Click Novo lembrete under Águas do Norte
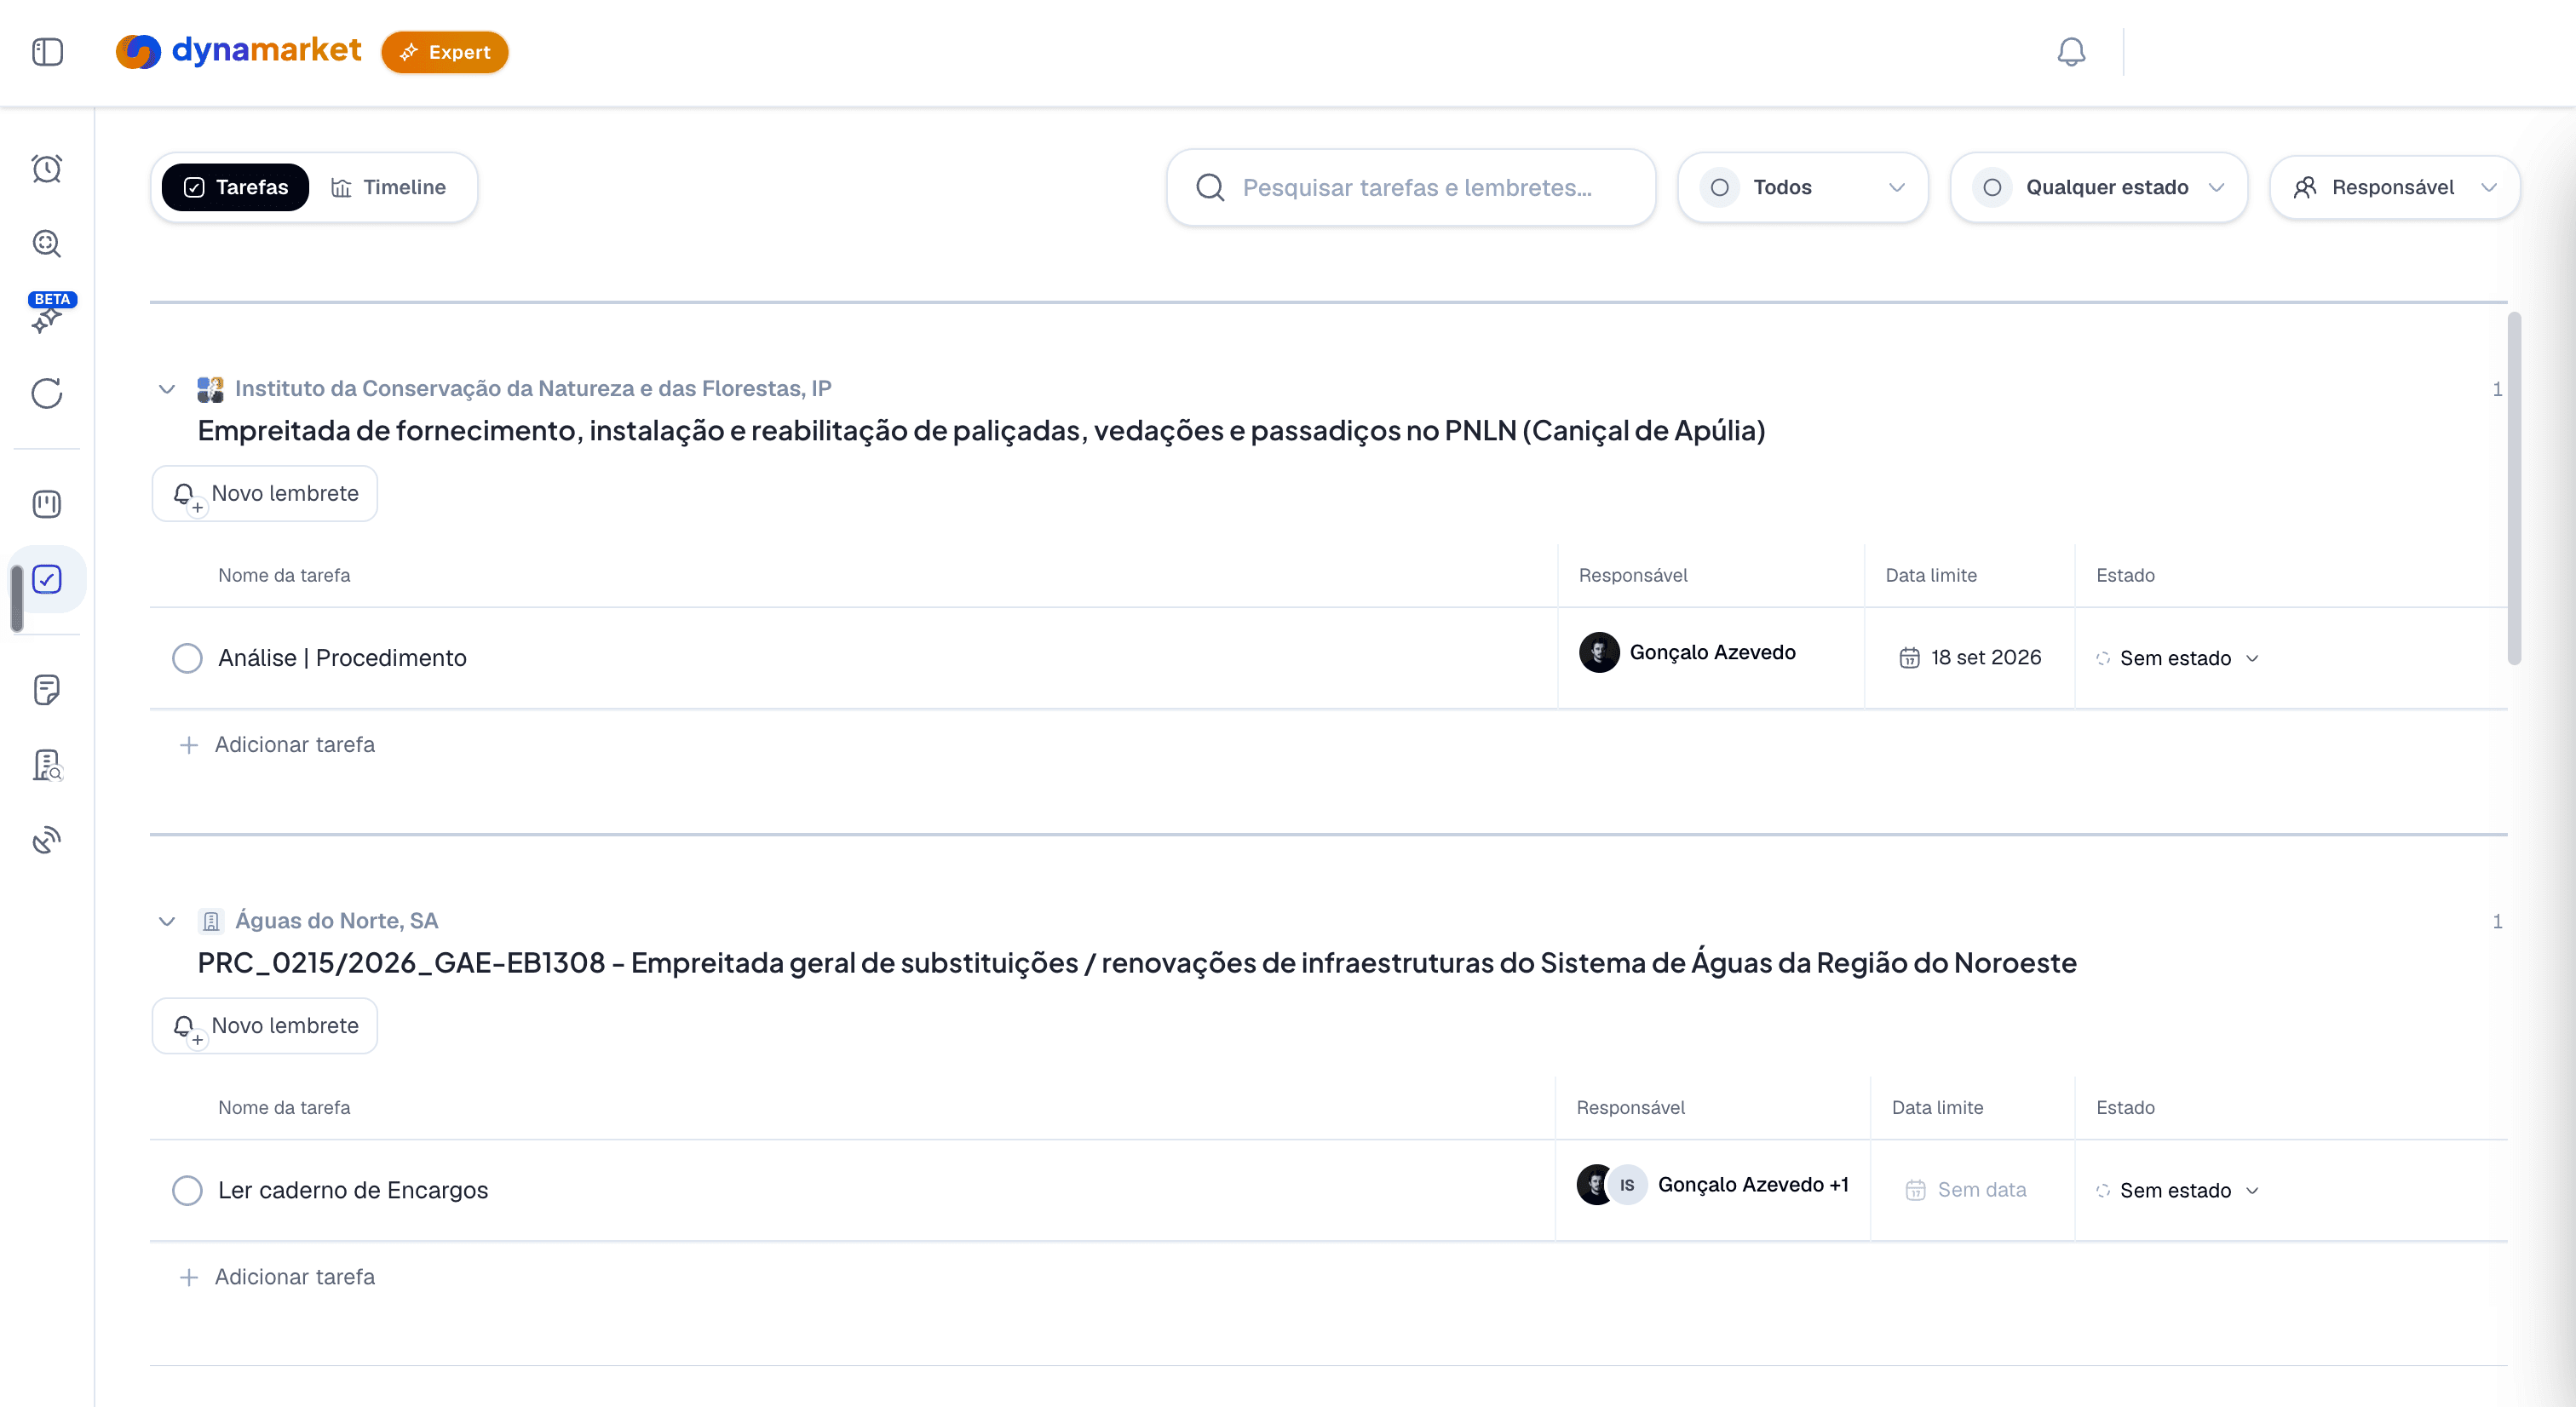2576x1407 pixels. point(265,1026)
